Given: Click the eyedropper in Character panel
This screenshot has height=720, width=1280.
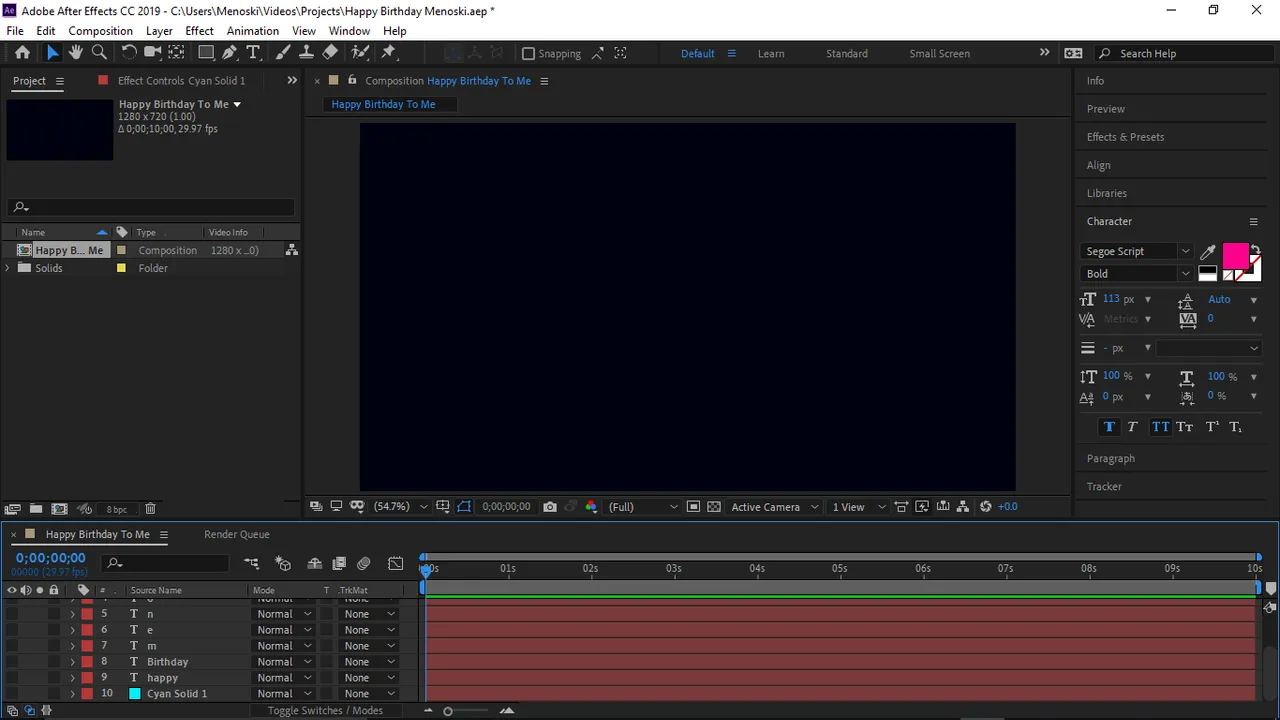Looking at the screenshot, I should [x=1207, y=252].
